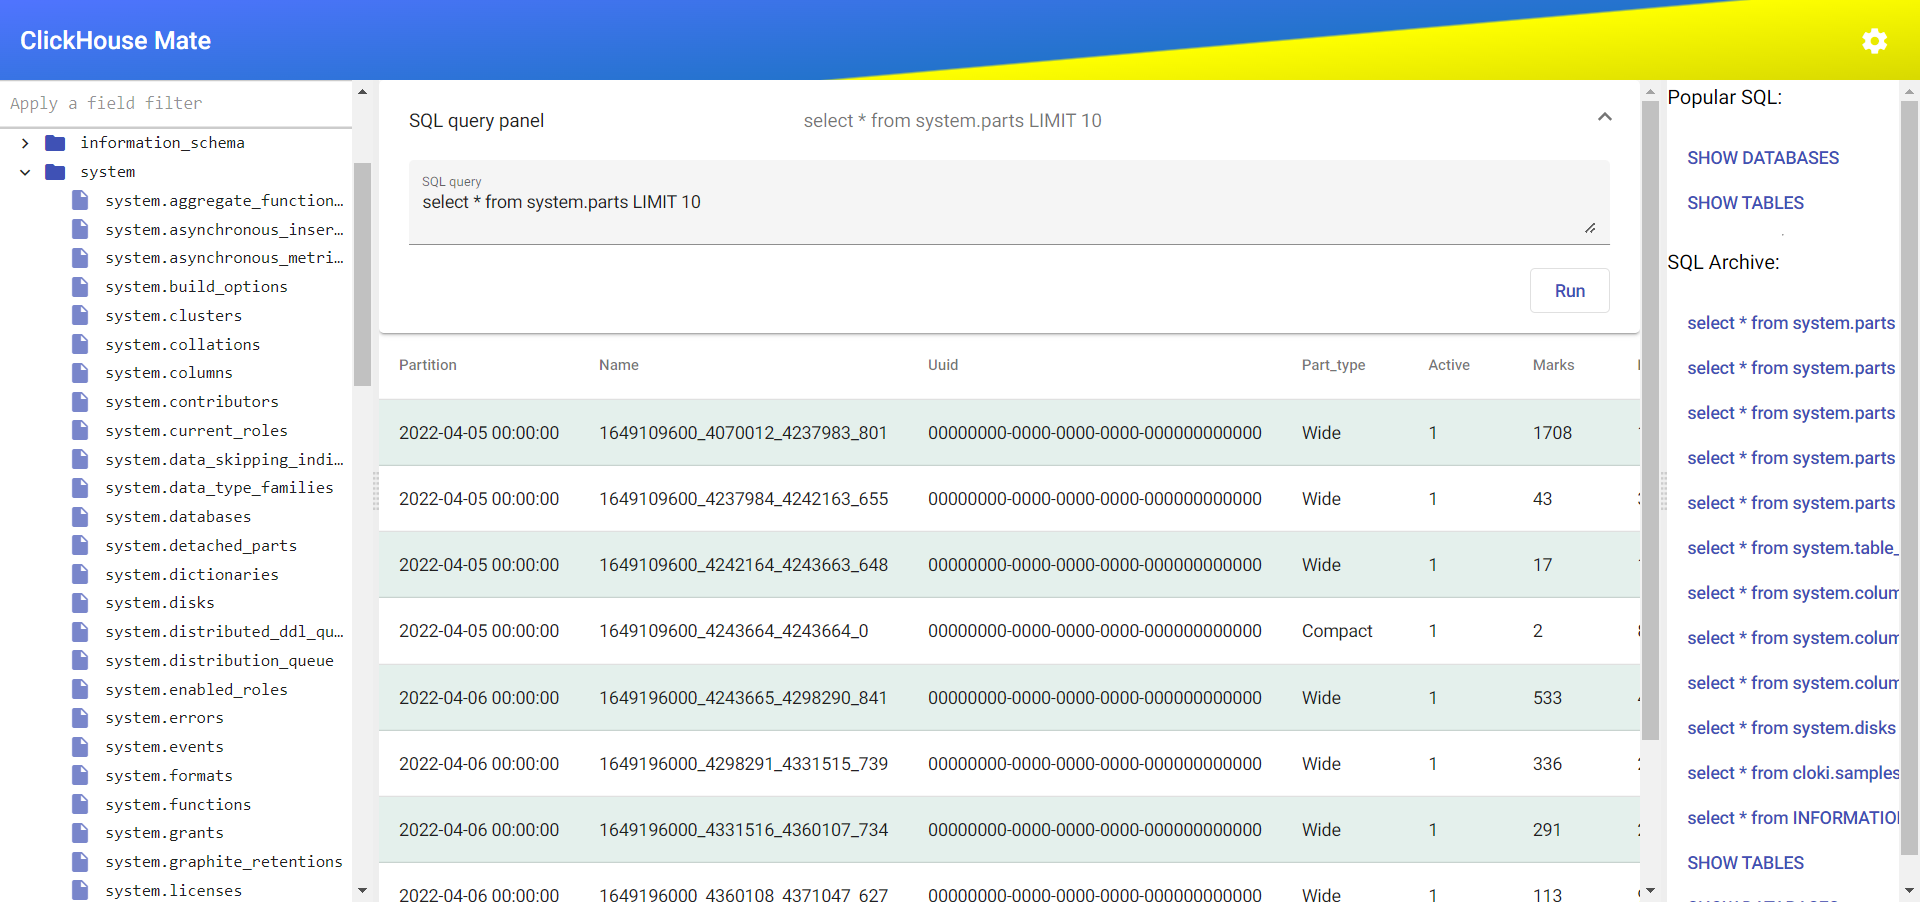Click file icon next to system.databases

[x=80, y=517]
